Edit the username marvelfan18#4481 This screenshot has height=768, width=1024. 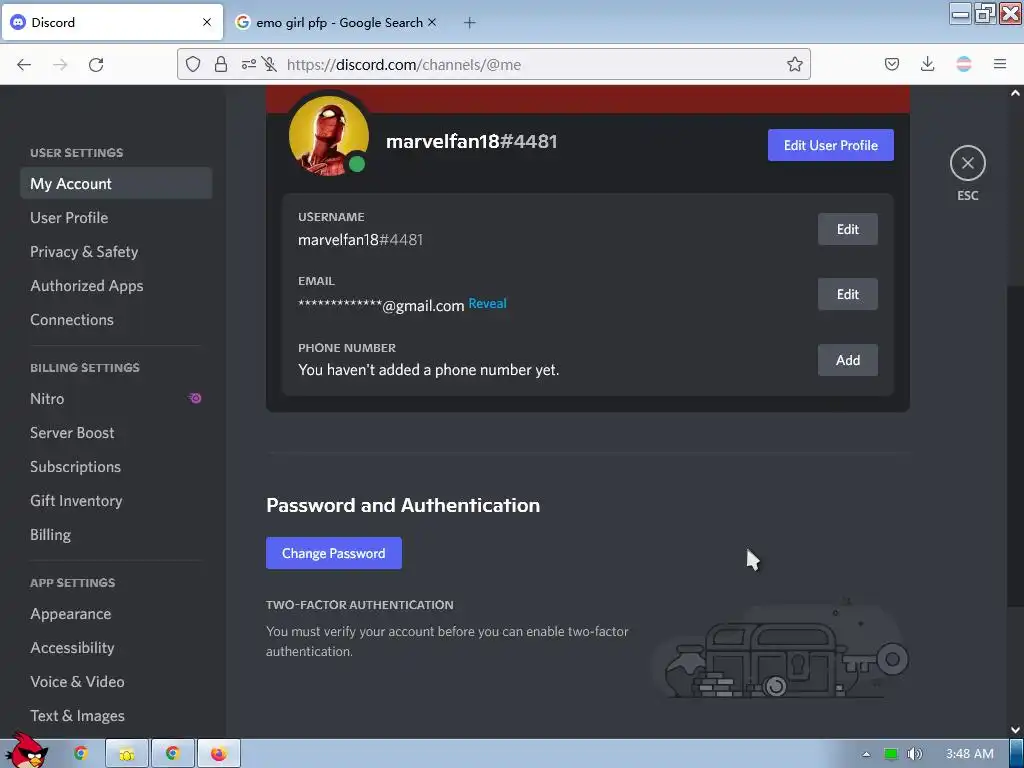coord(848,229)
